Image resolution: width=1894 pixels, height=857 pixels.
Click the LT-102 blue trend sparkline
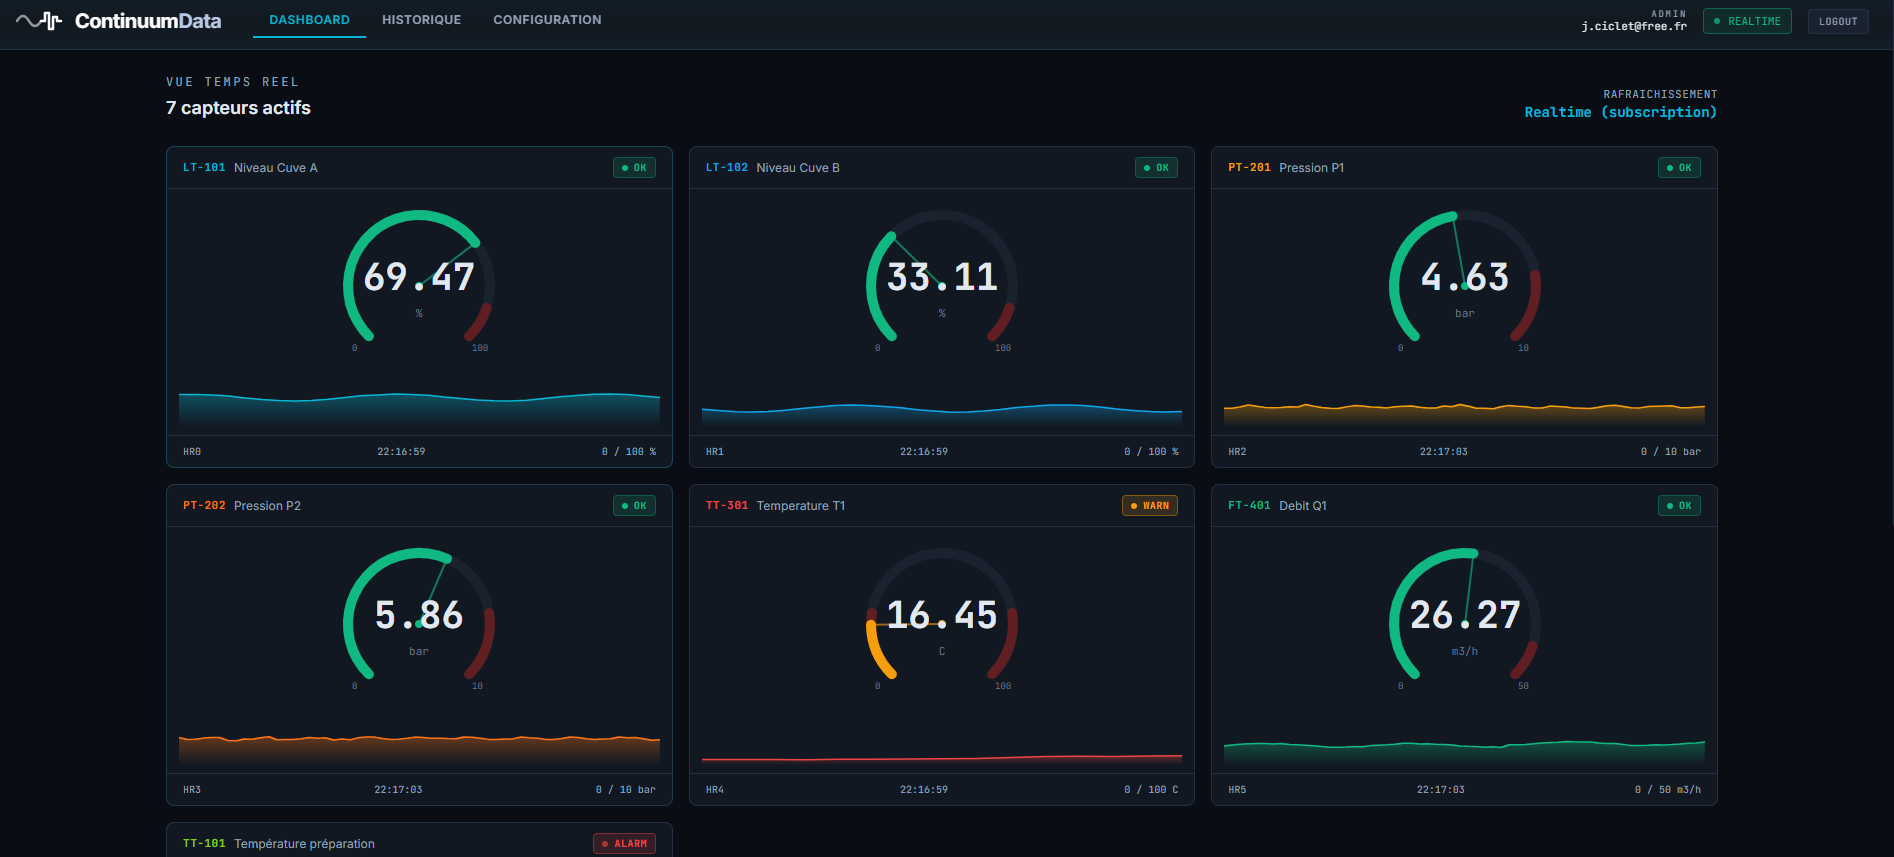pyautogui.click(x=942, y=415)
